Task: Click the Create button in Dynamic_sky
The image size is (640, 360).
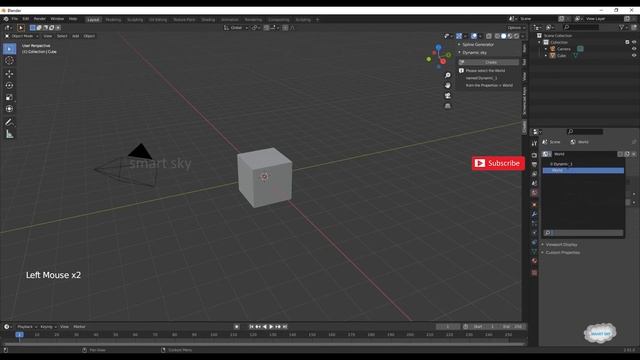Action: 488,62
